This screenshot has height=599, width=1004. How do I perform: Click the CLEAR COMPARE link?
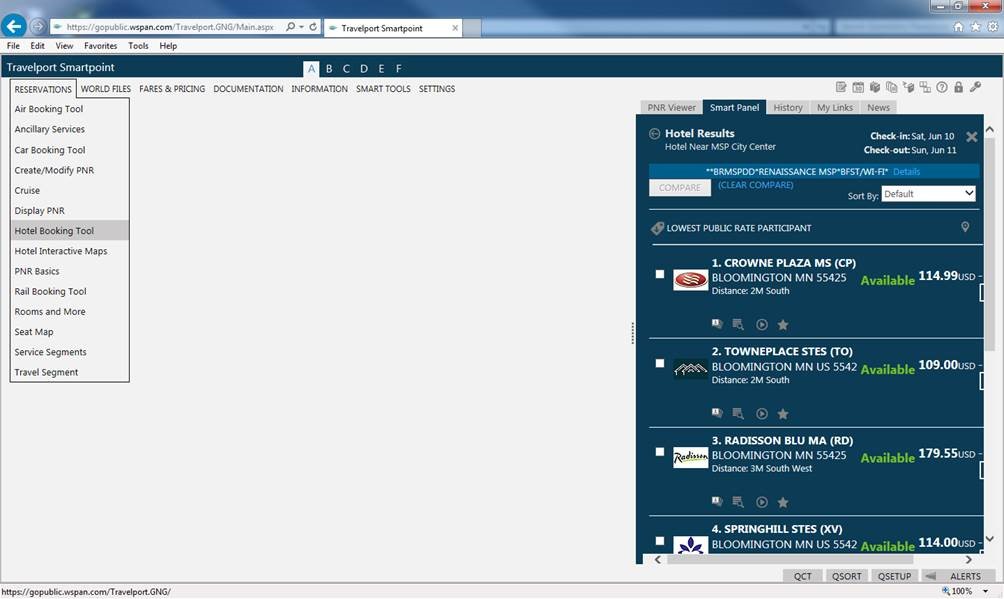coord(756,185)
